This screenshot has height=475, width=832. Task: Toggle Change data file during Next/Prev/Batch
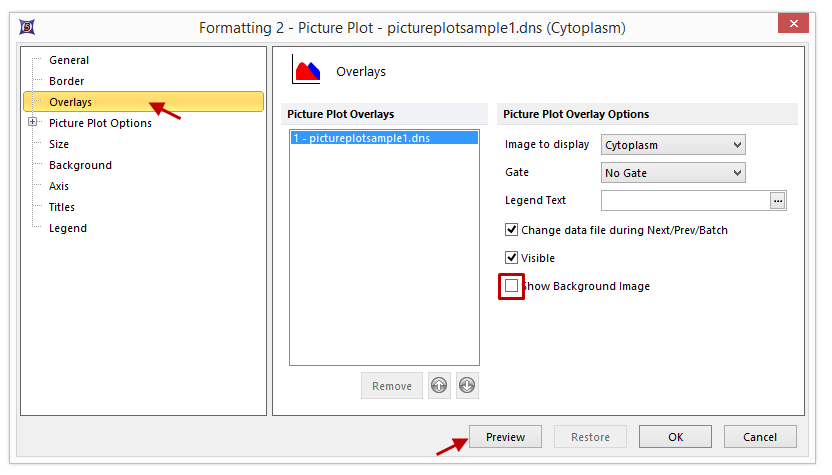click(x=512, y=230)
